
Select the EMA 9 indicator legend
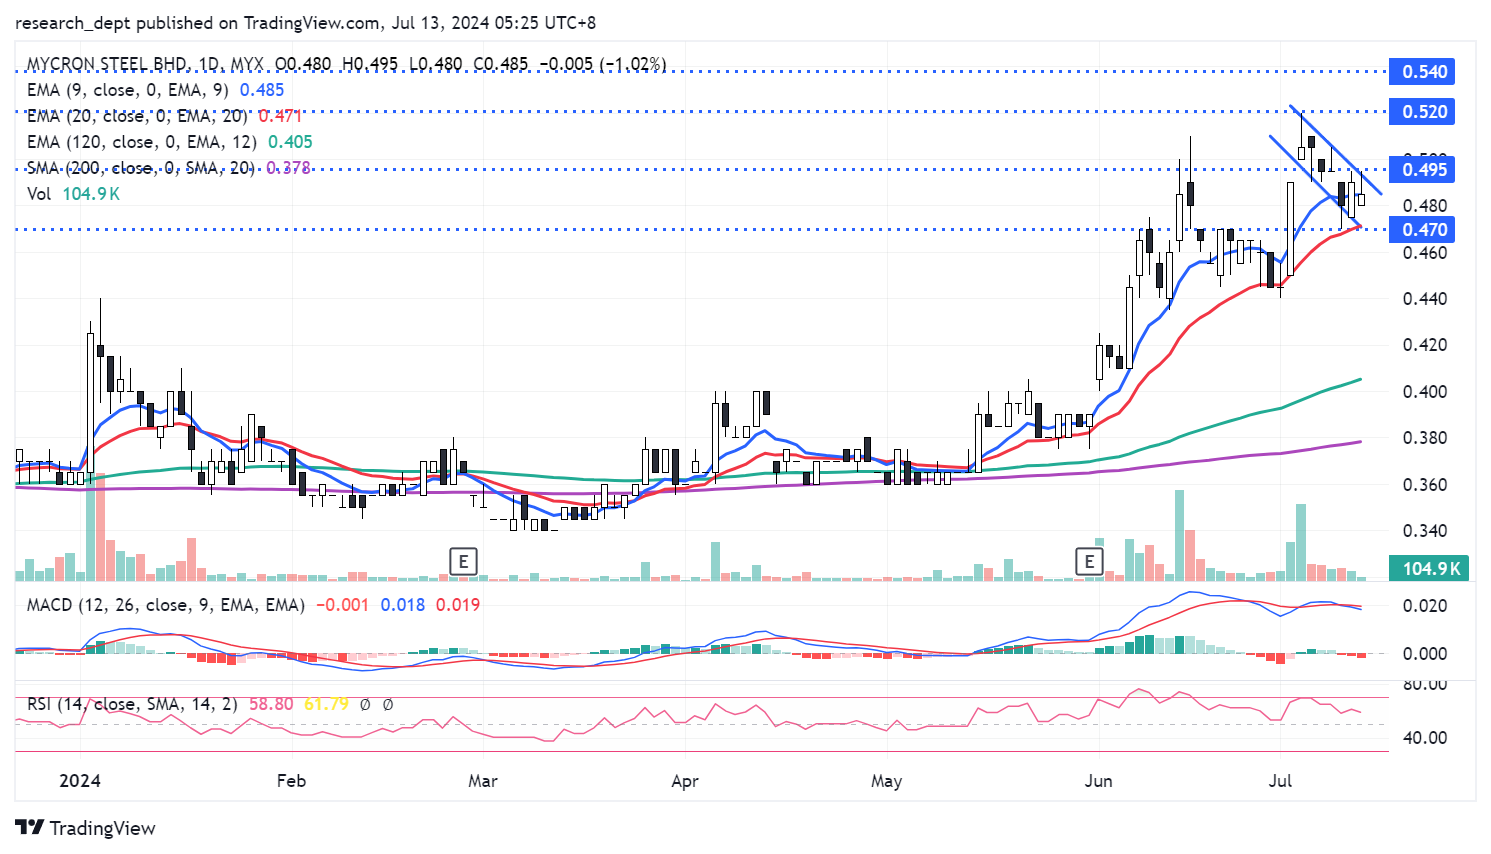pyautogui.click(x=128, y=90)
